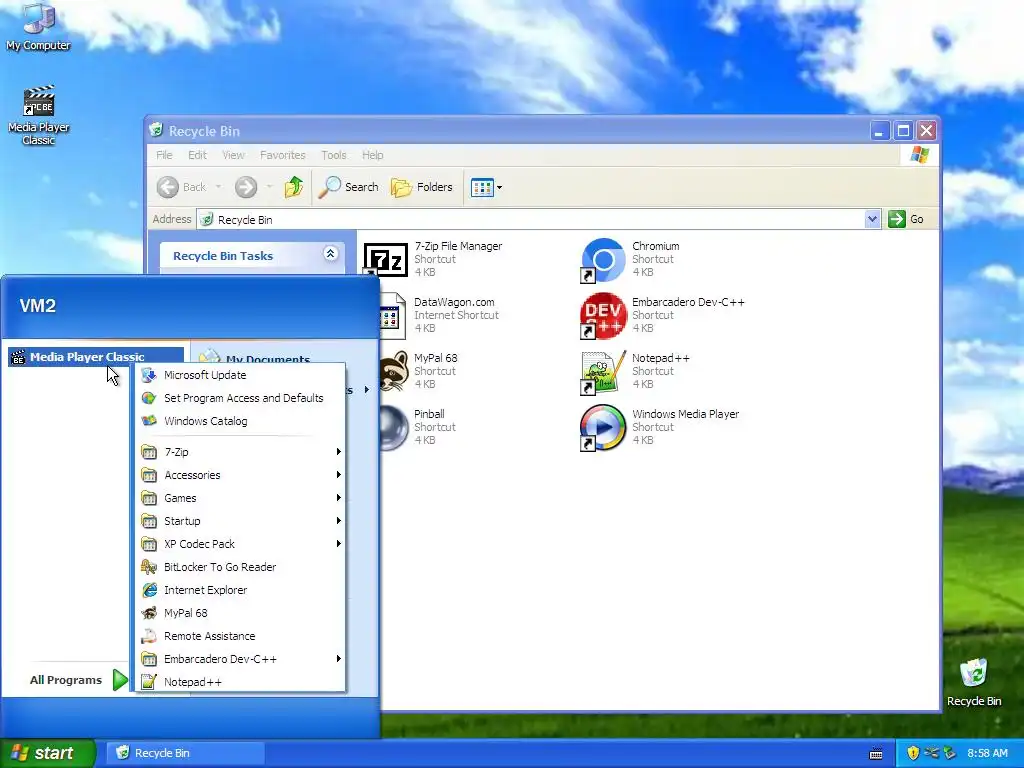Click the Up folder toolbar icon
1024x768 pixels.
pos(293,187)
